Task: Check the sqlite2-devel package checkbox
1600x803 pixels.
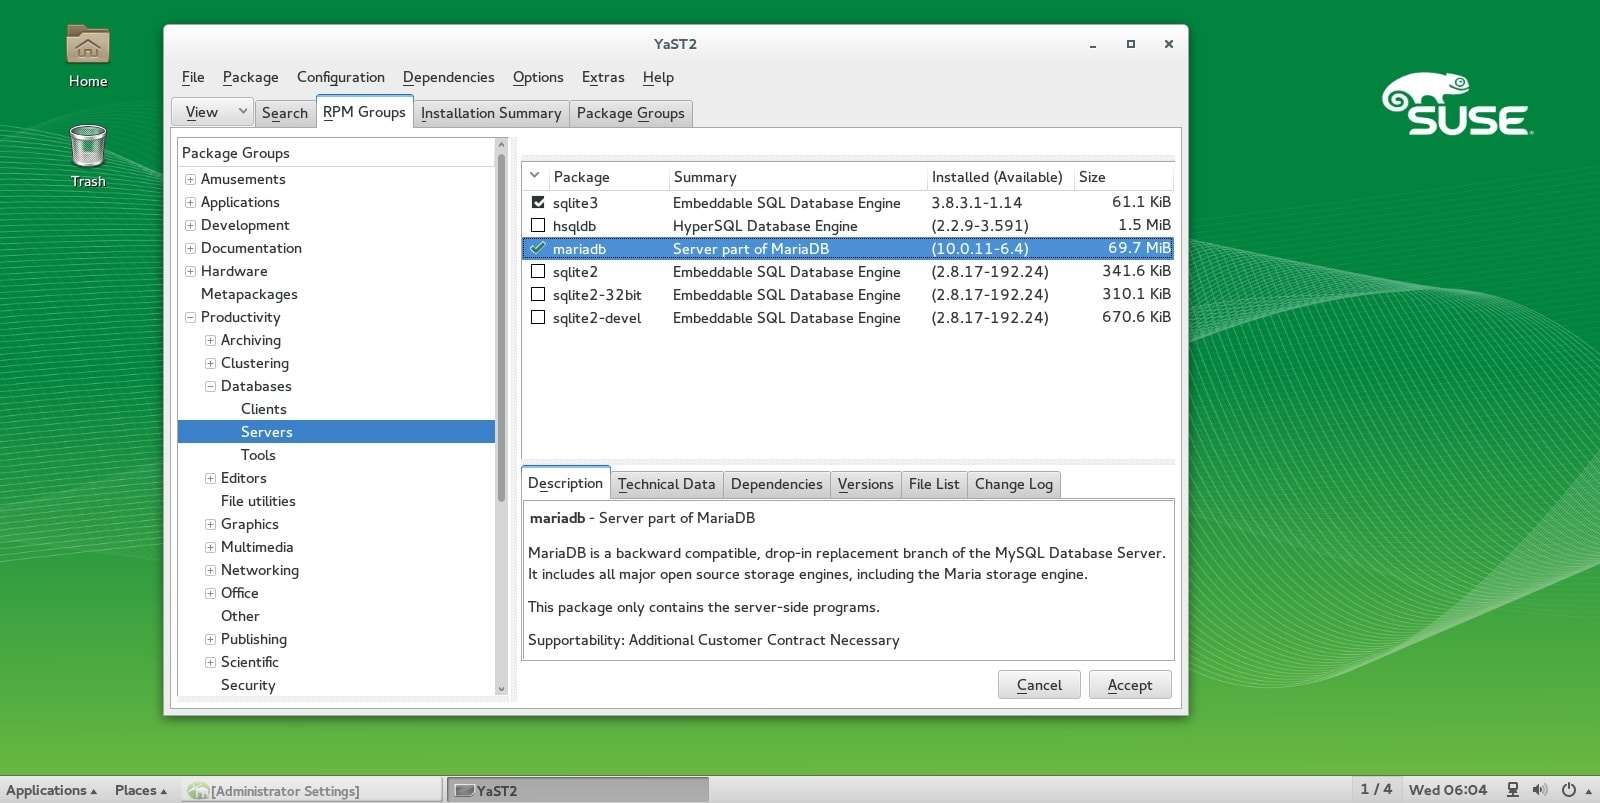Action: (x=538, y=318)
